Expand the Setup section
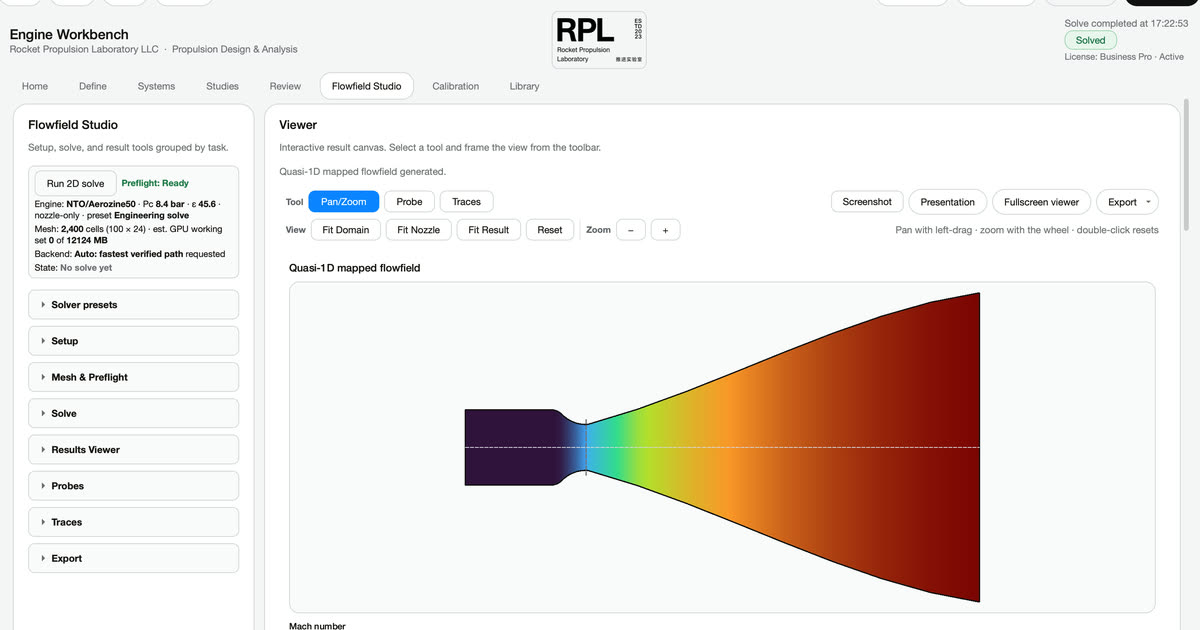The height and width of the screenshot is (630, 1200). pyautogui.click(x=133, y=341)
